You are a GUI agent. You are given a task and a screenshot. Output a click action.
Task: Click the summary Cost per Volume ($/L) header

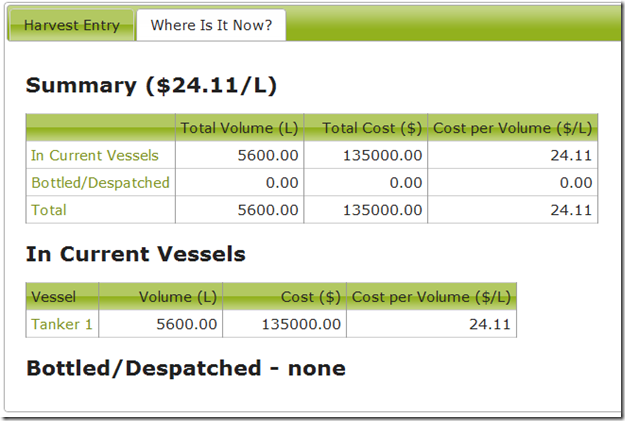pyautogui.click(x=513, y=128)
